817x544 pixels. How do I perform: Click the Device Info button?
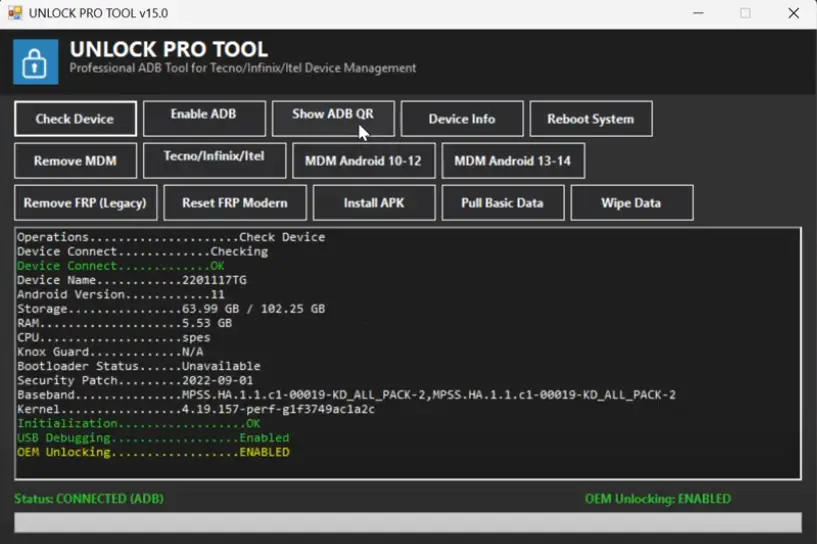click(x=462, y=119)
